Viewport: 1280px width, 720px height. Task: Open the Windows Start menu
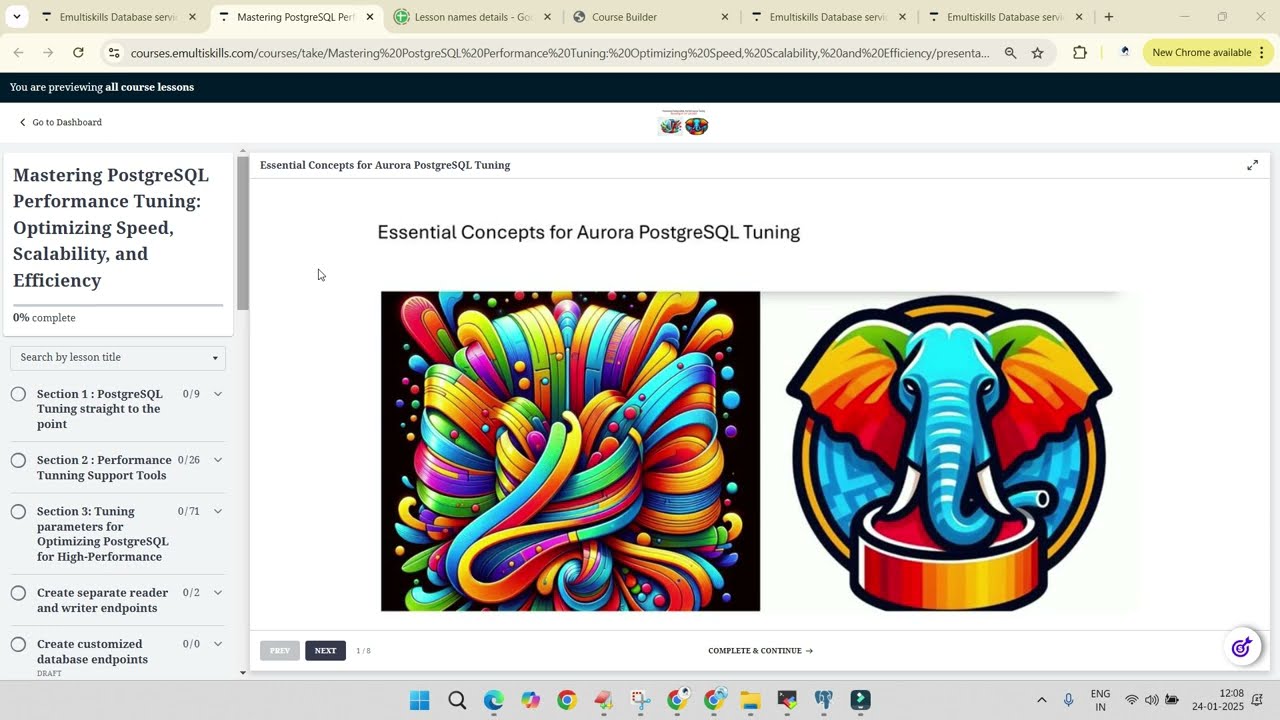click(x=420, y=700)
